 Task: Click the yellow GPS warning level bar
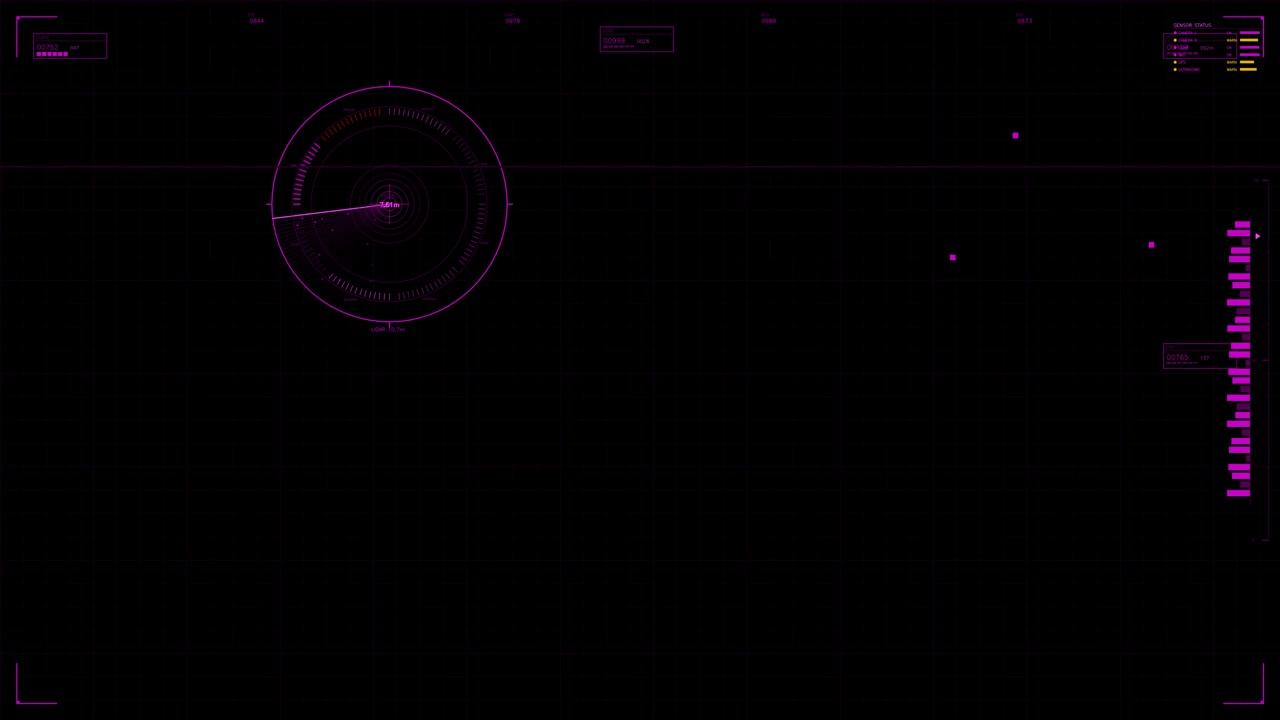(x=1247, y=62)
